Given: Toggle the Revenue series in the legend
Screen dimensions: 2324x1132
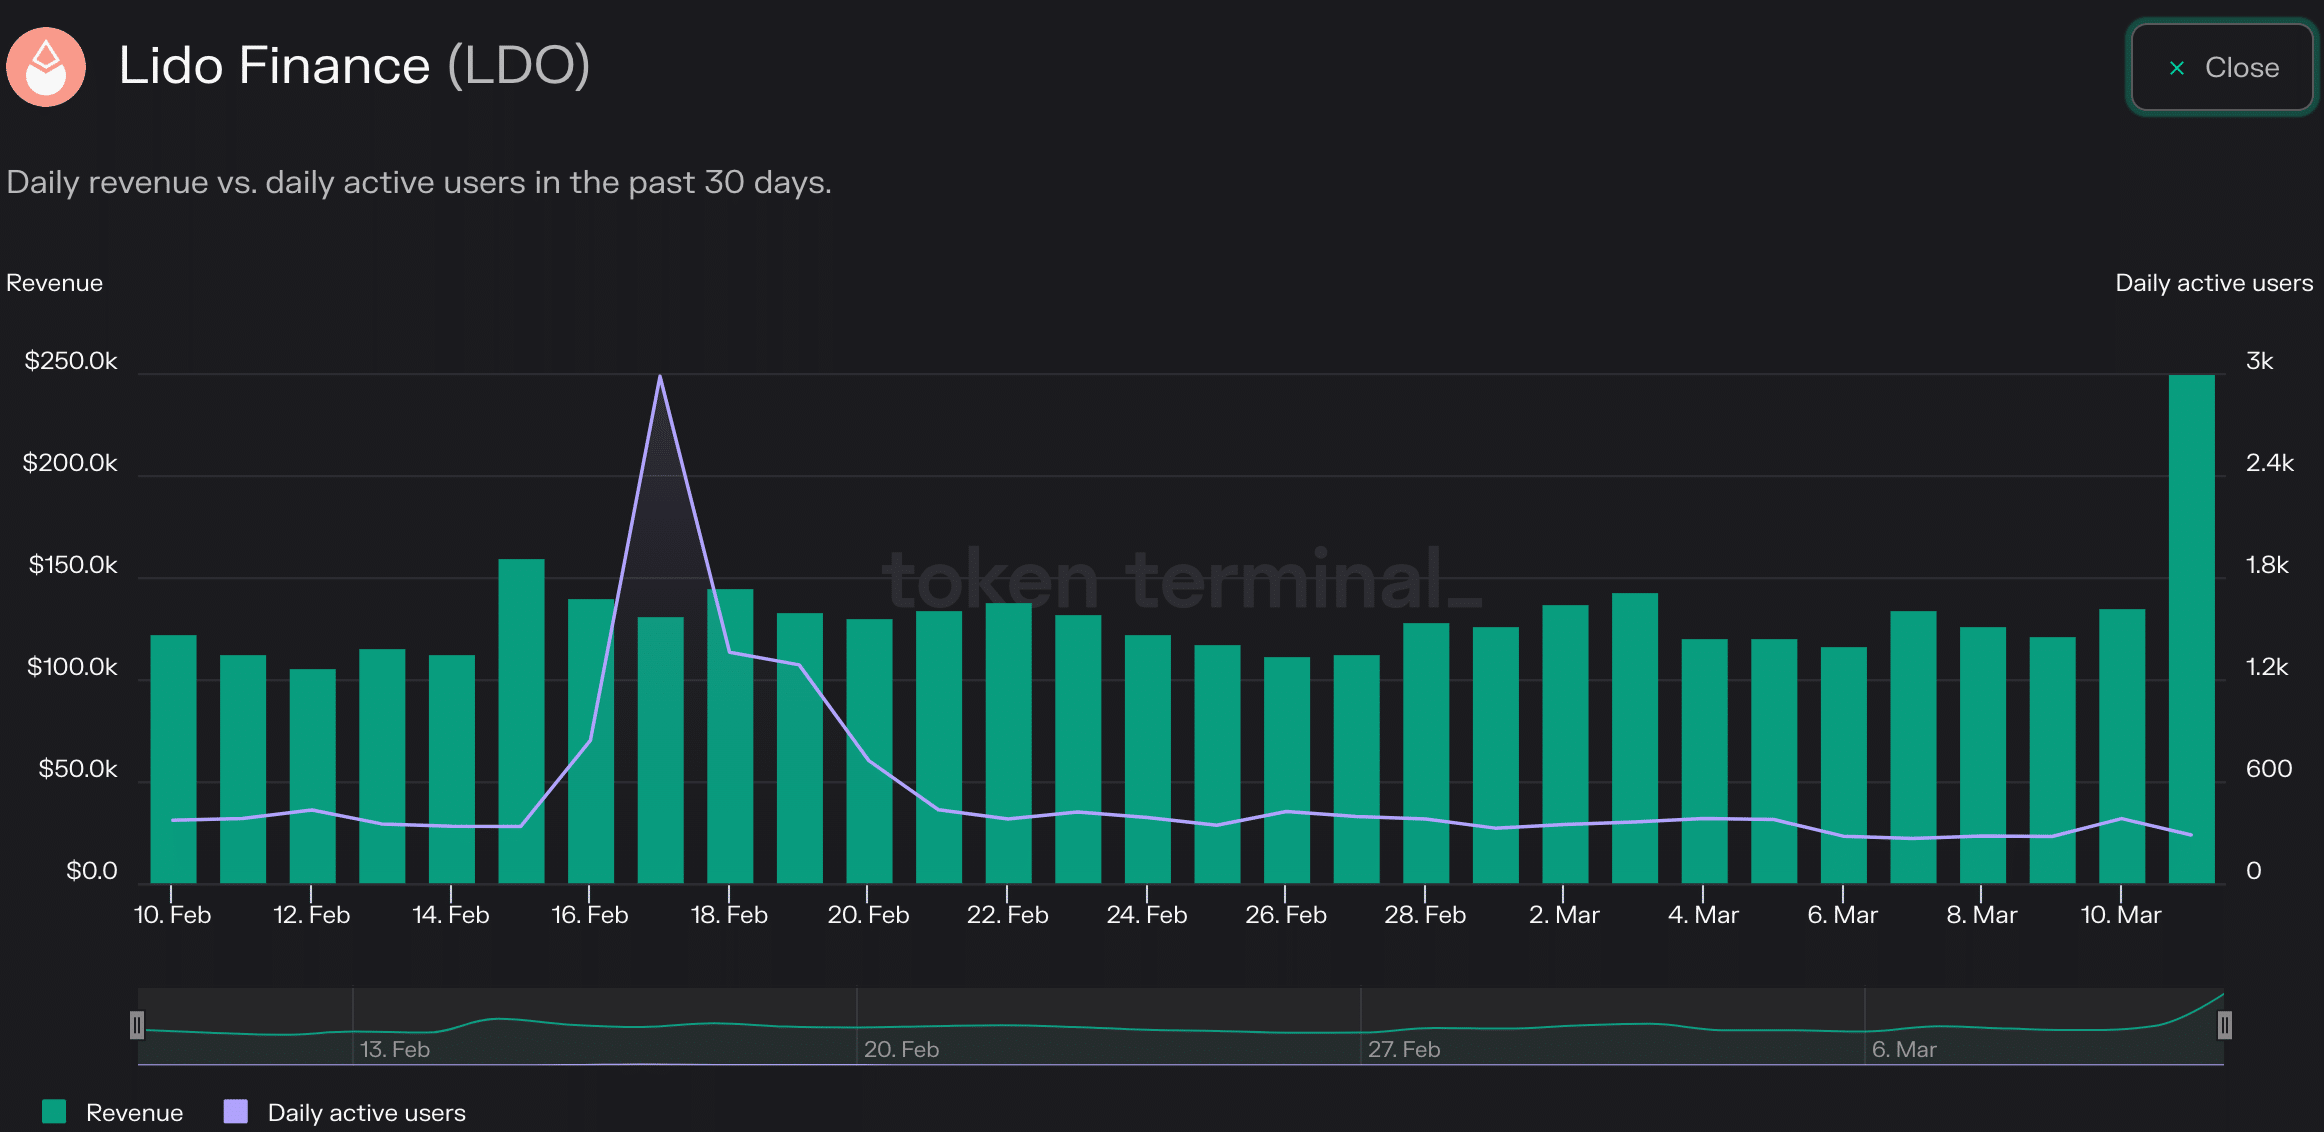Looking at the screenshot, I should coord(113,1112).
